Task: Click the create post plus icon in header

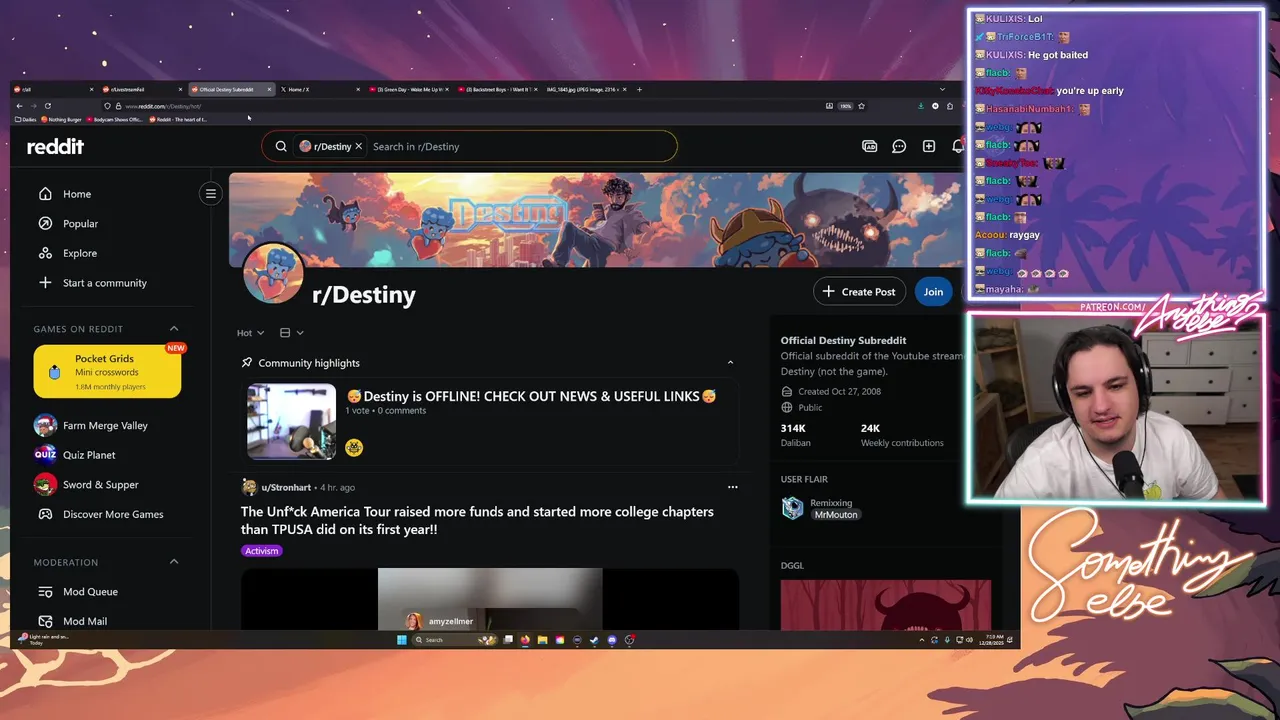Action: [x=929, y=146]
